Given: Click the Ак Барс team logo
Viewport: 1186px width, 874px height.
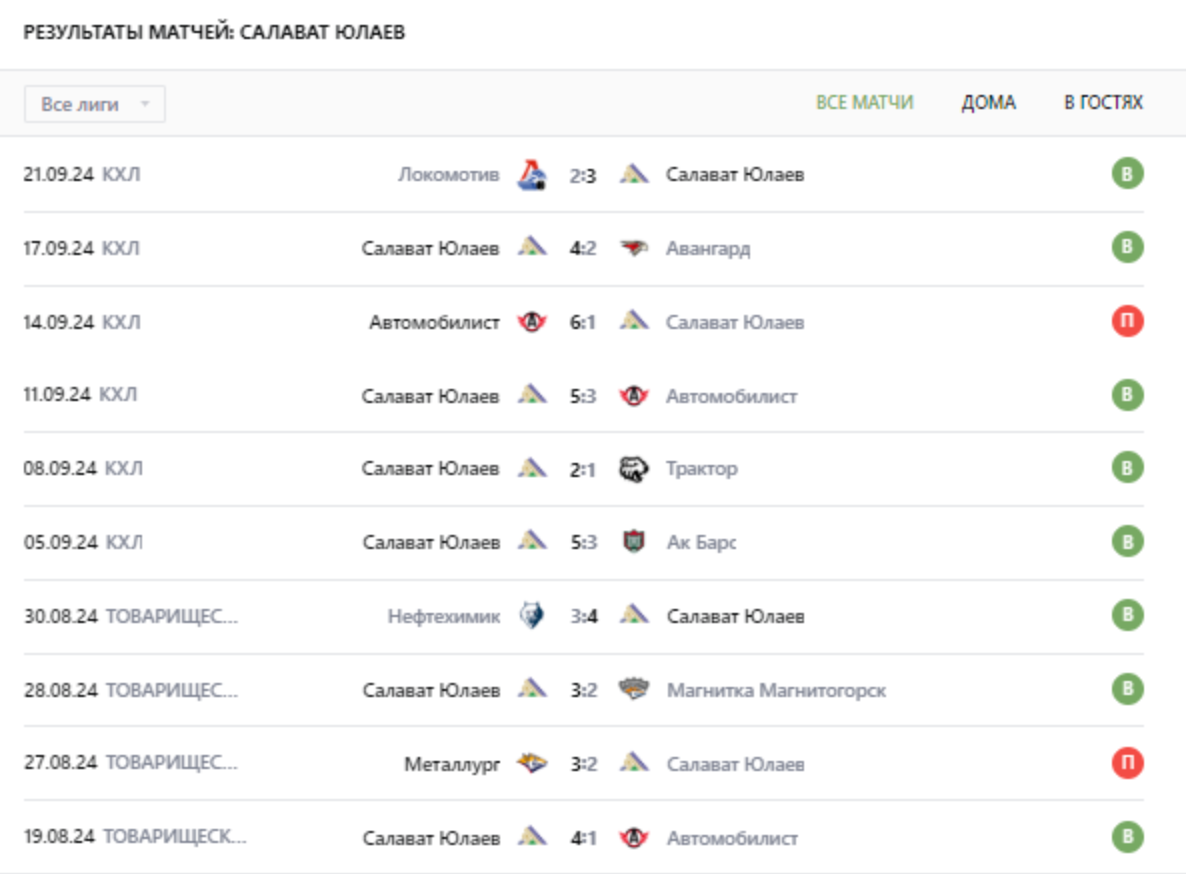Looking at the screenshot, I should tap(633, 543).
